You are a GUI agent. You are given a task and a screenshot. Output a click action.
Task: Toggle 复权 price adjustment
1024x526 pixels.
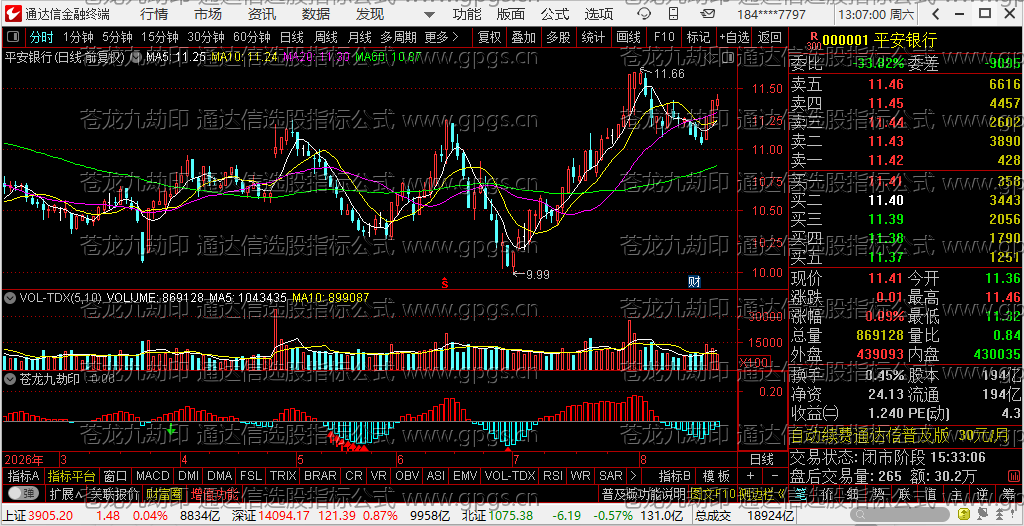[489, 38]
